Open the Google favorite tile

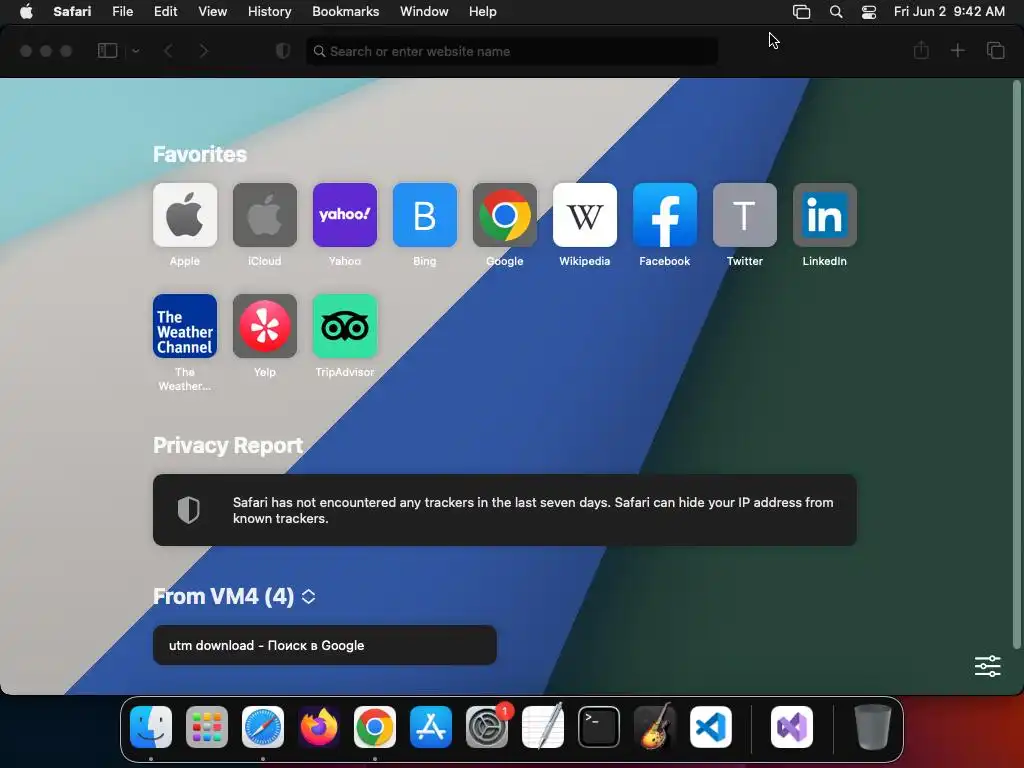coord(505,215)
